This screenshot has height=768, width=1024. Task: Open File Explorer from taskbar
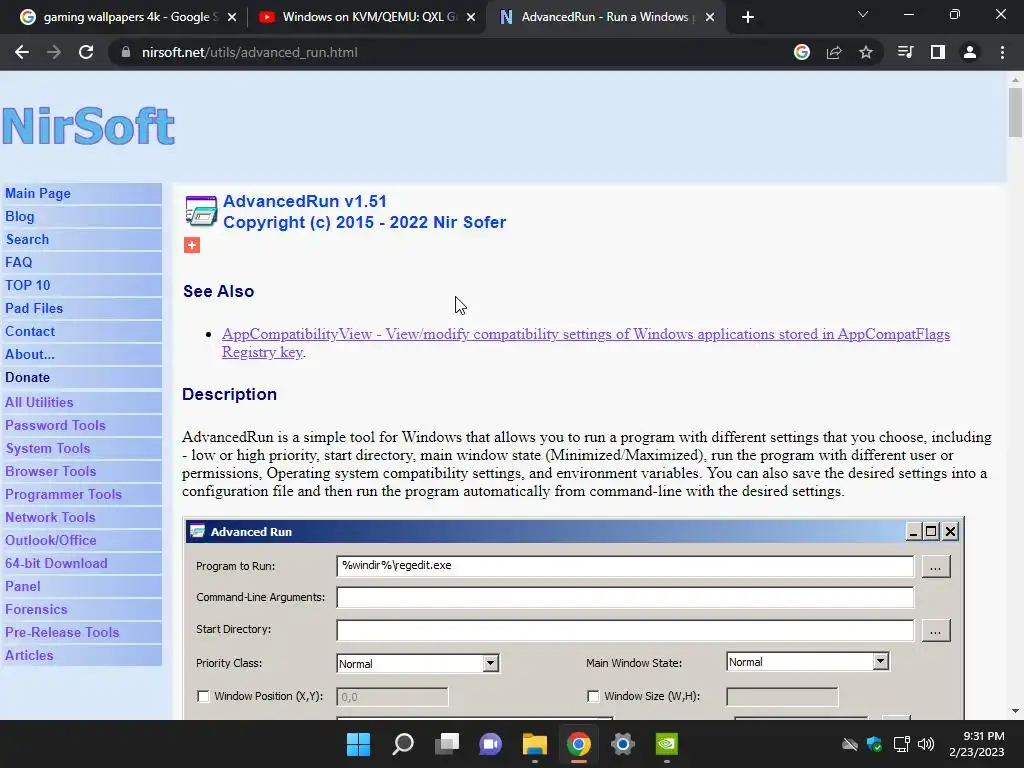click(x=535, y=744)
